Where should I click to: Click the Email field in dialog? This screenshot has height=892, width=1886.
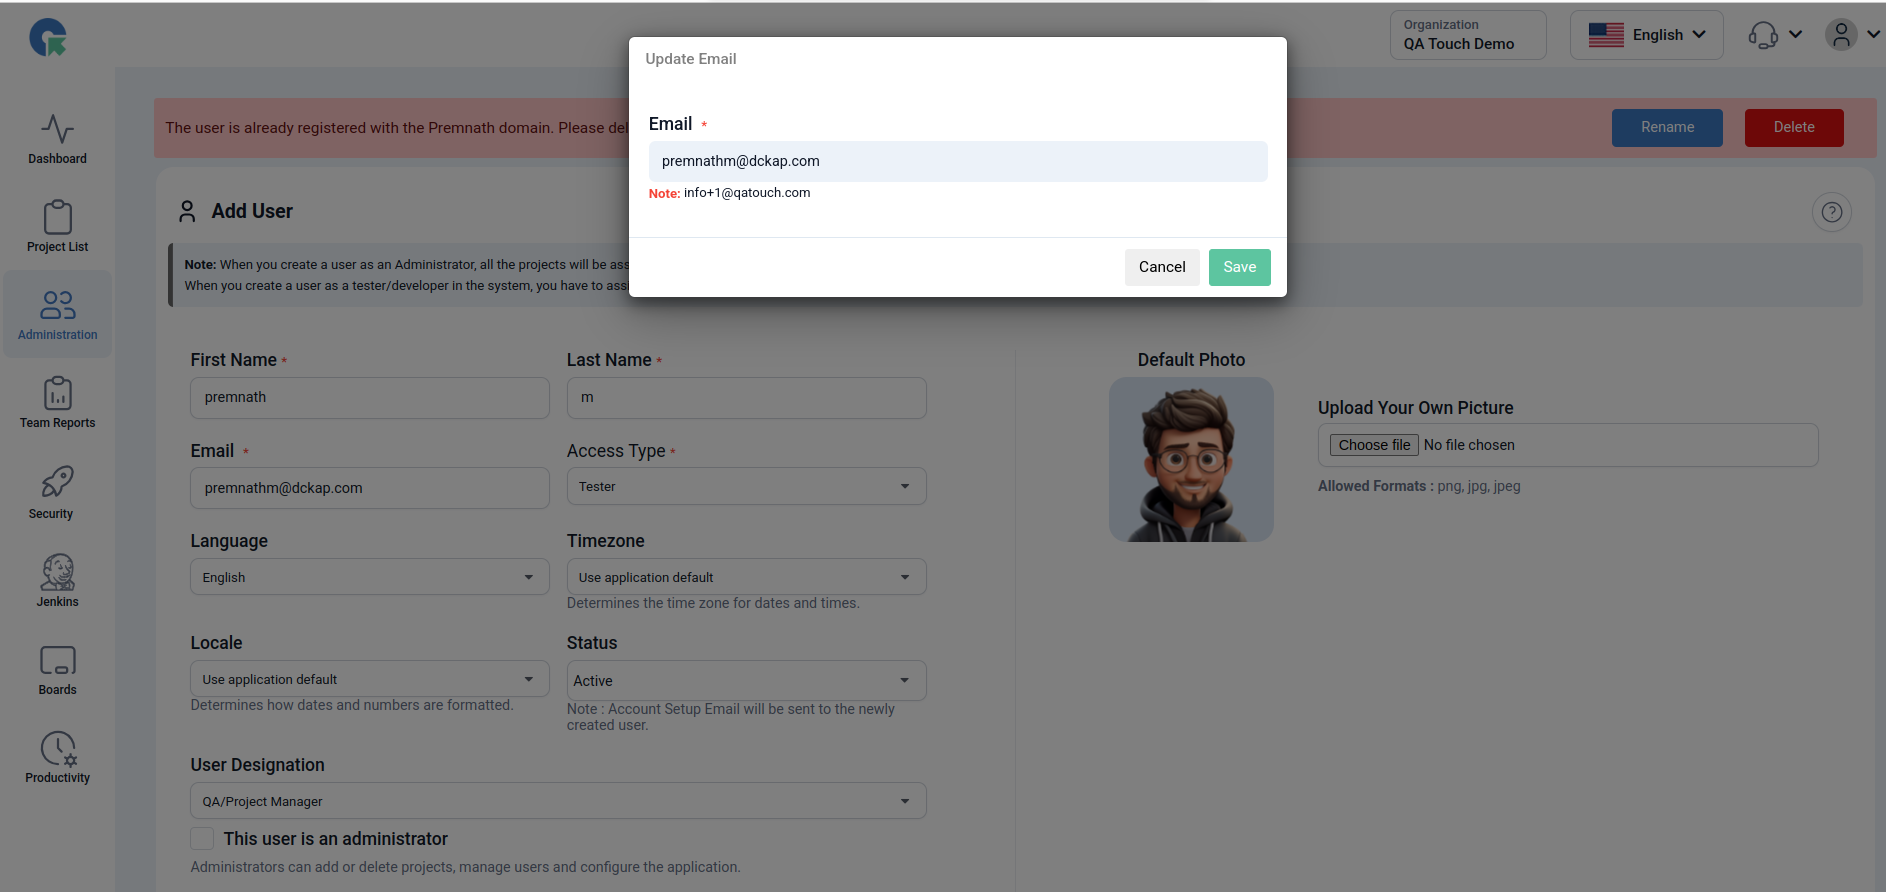[957, 161]
